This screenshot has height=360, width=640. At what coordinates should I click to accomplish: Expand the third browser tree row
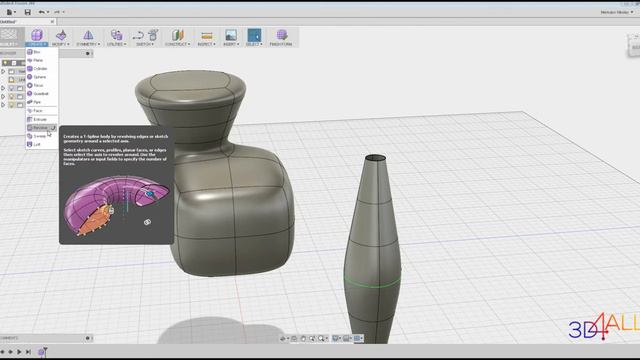point(3,88)
